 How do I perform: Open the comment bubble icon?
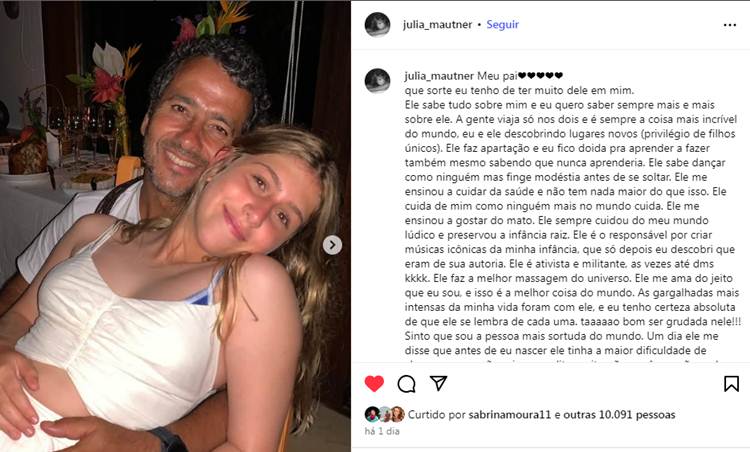406,384
